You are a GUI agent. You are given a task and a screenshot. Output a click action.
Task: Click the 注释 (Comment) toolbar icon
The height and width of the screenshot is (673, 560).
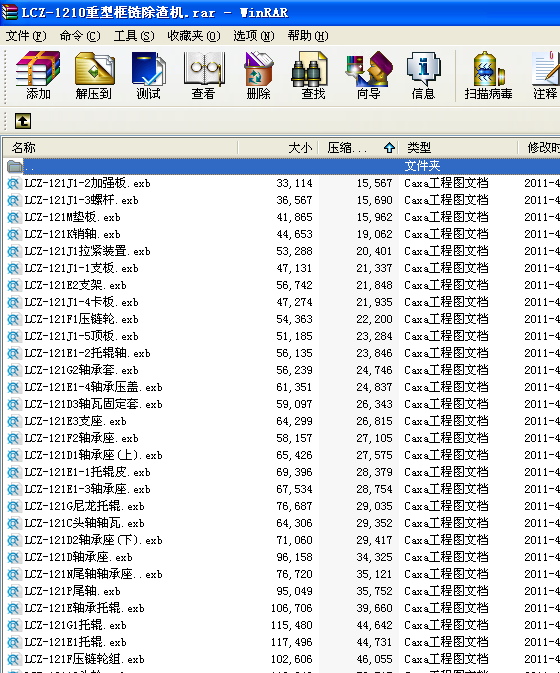coord(545,76)
